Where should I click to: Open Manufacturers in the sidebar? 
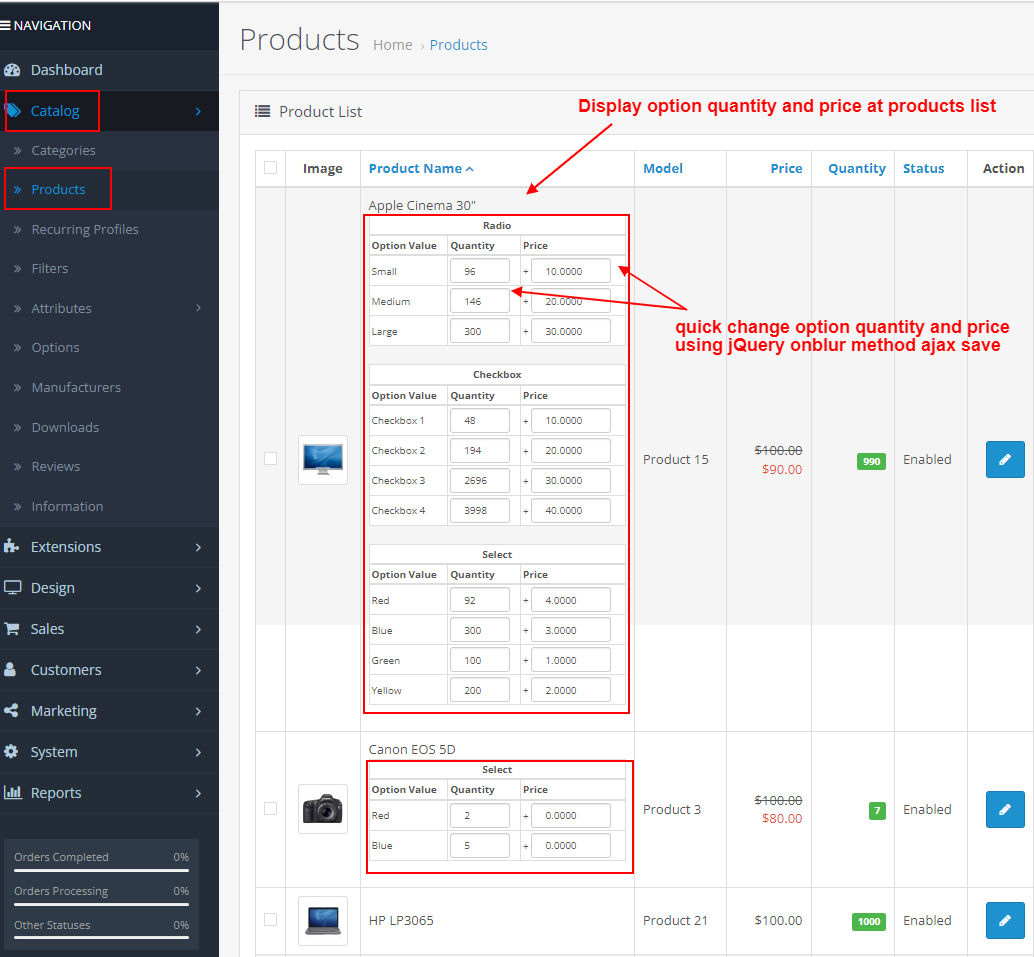[76, 387]
